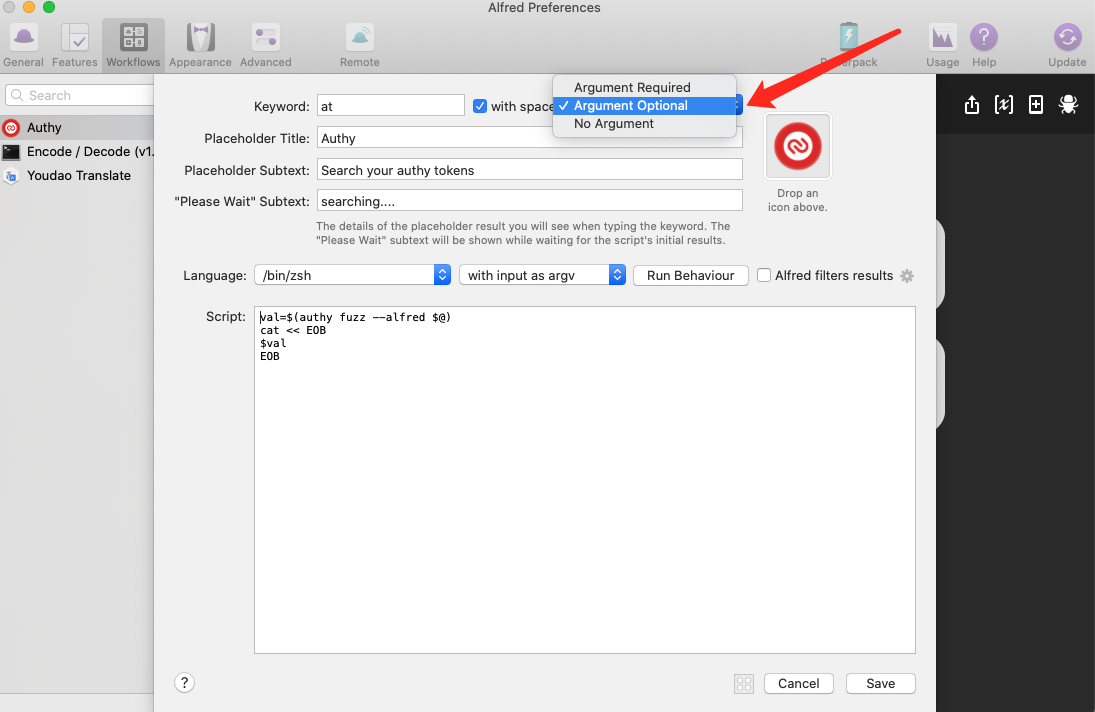Click the Keyword input field
The height and width of the screenshot is (712, 1095).
pos(390,106)
